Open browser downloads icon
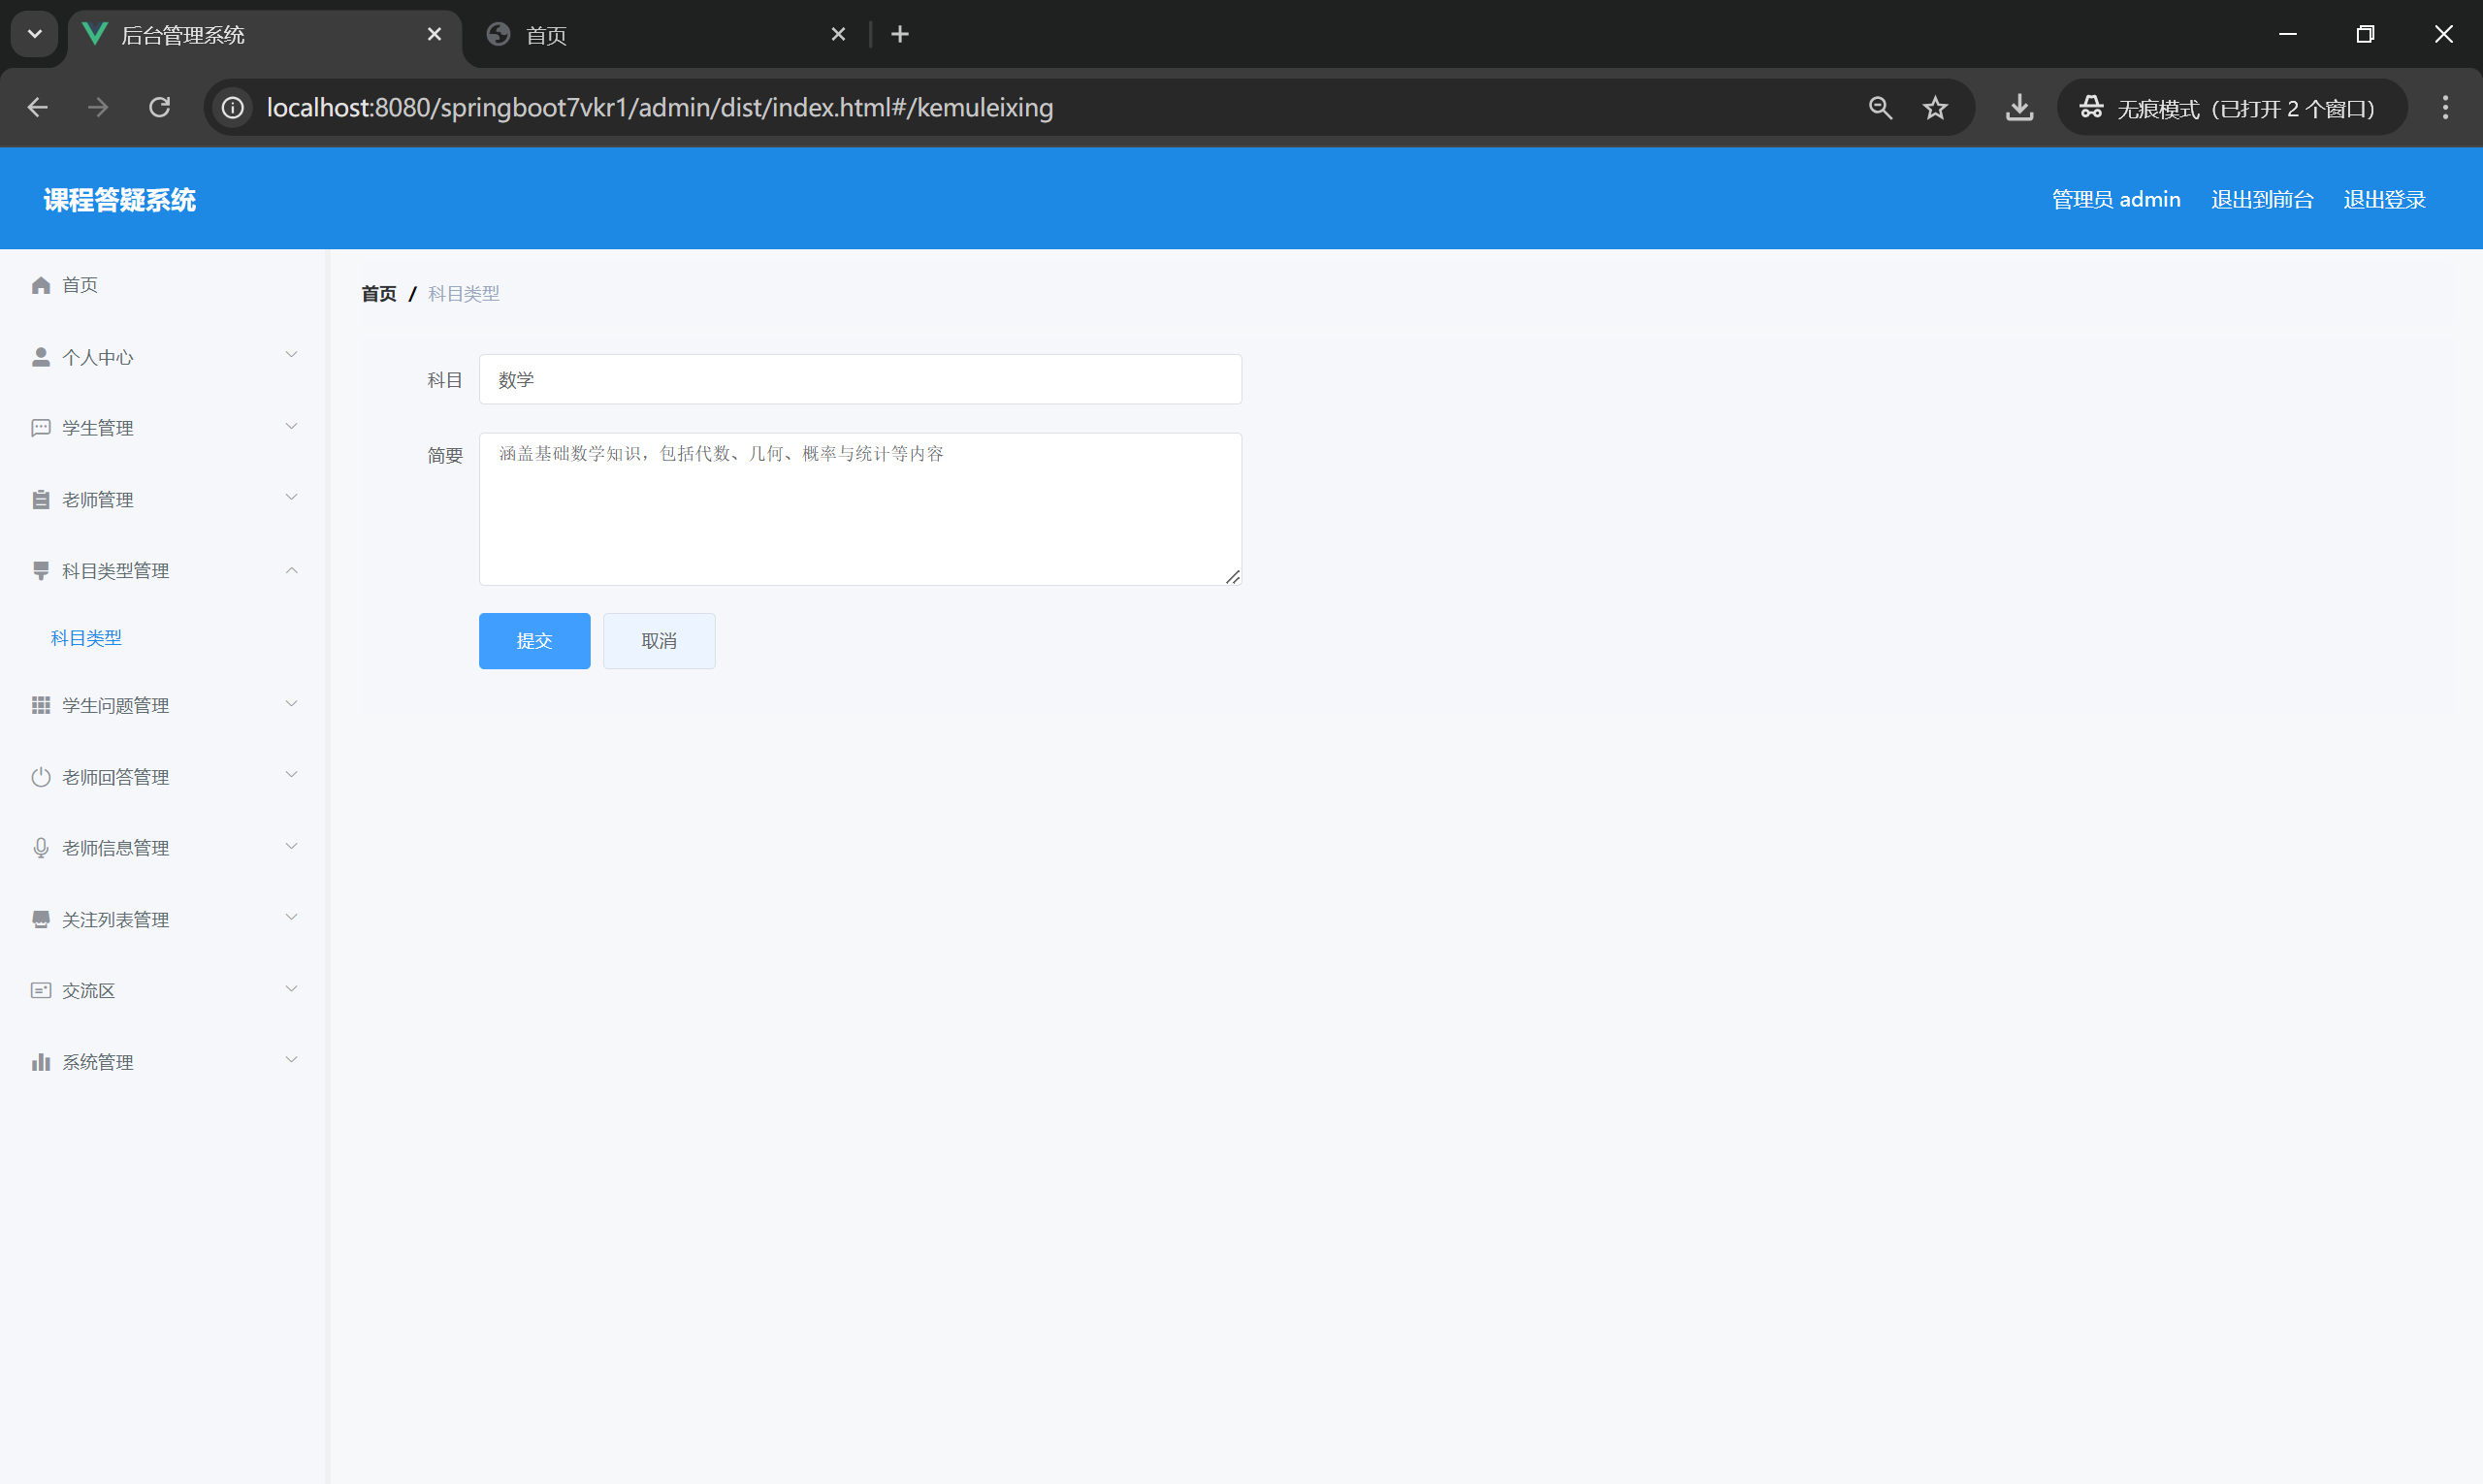The height and width of the screenshot is (1484, 2483). coord(2019,108)
